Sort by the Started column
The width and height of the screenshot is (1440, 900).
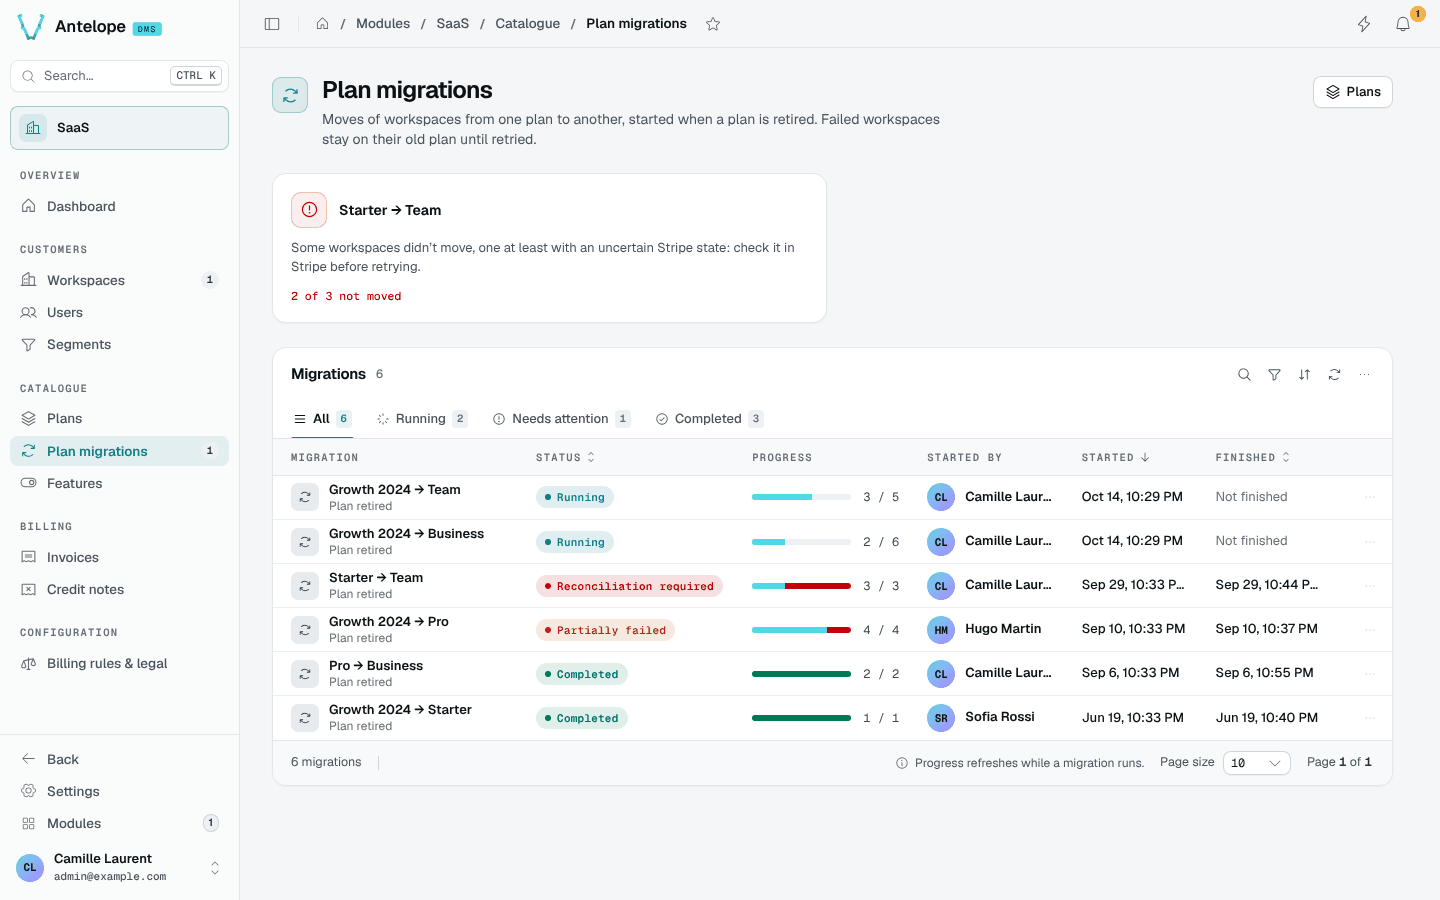click(1115, 457)
